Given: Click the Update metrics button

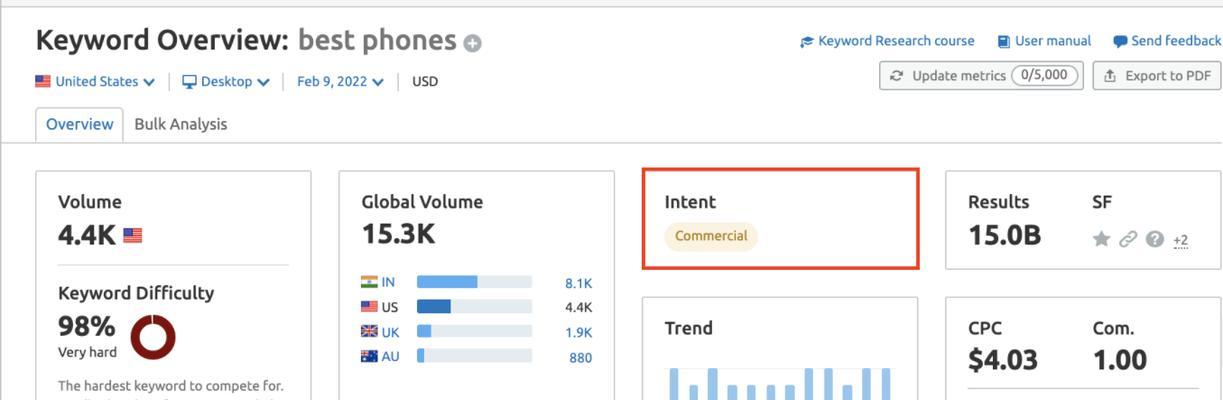Looking at the screenshot, I should click(x=981, y=75).
